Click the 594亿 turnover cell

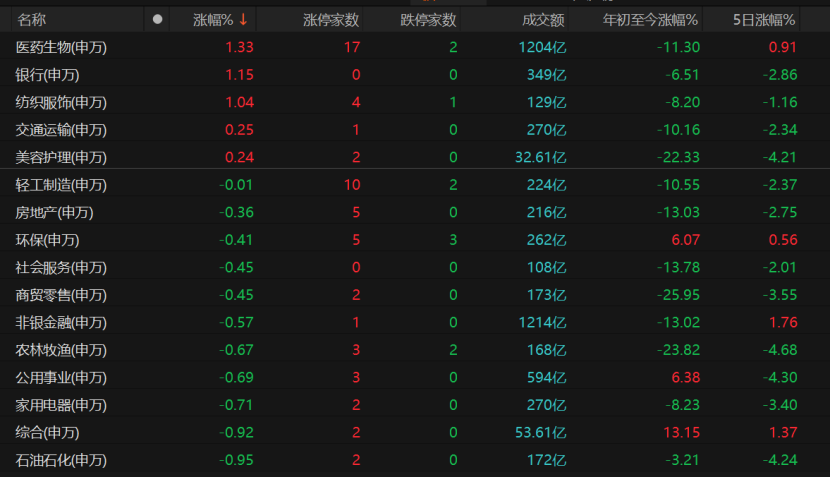tap(546, 377)
